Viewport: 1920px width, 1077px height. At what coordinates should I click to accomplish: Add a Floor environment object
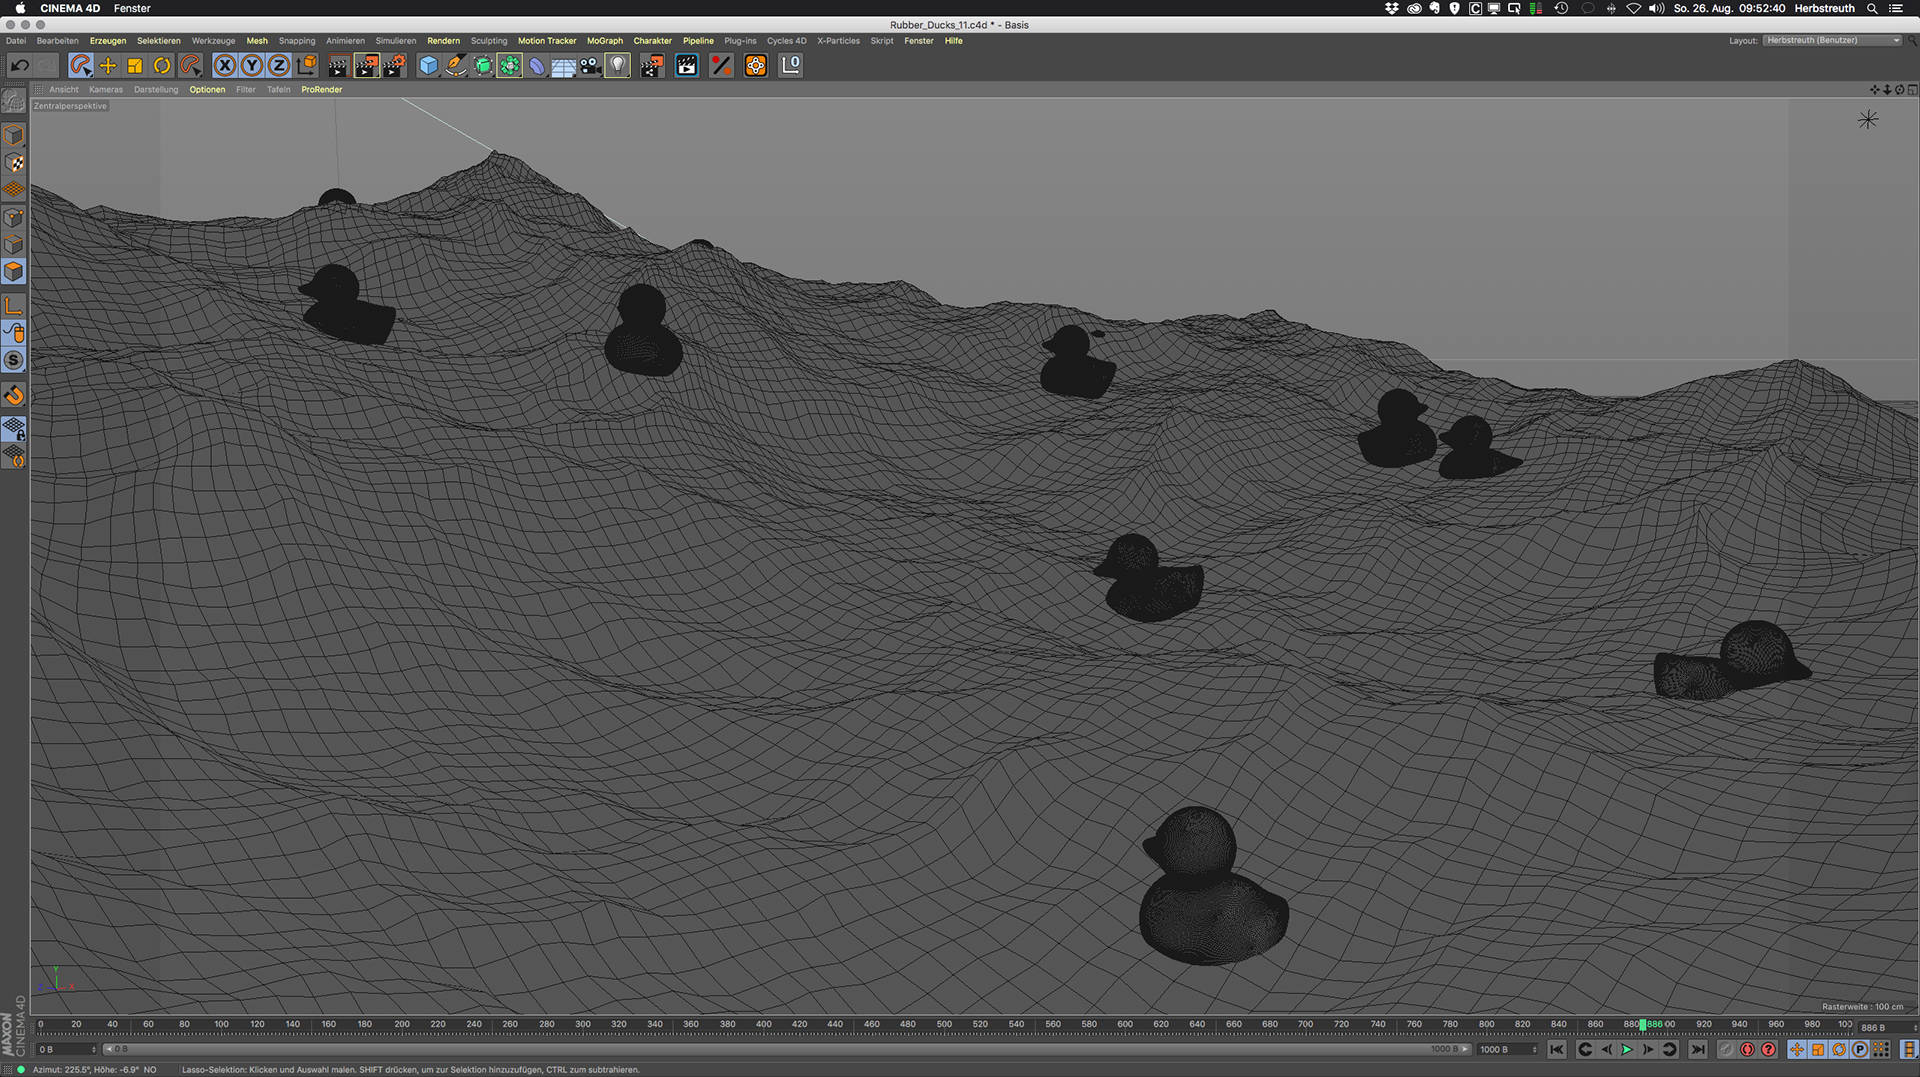click(x=564, y=66)
